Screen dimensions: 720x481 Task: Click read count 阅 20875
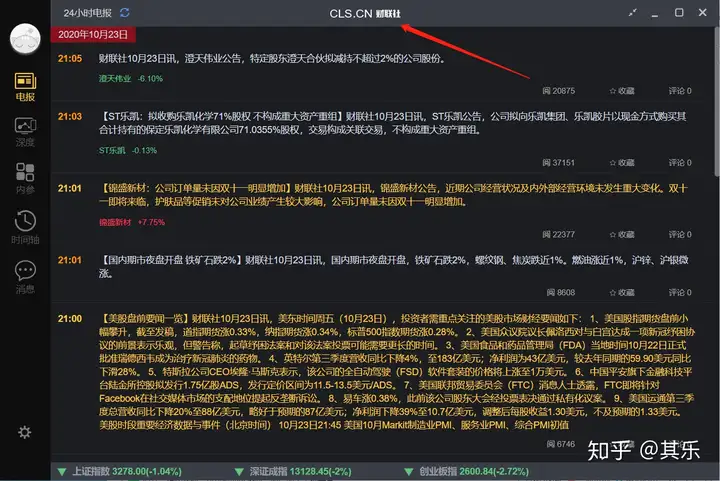point(558,91)
